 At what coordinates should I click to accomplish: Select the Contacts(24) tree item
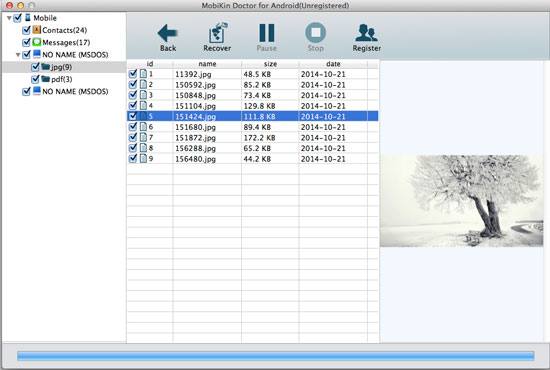click(65, 30)
